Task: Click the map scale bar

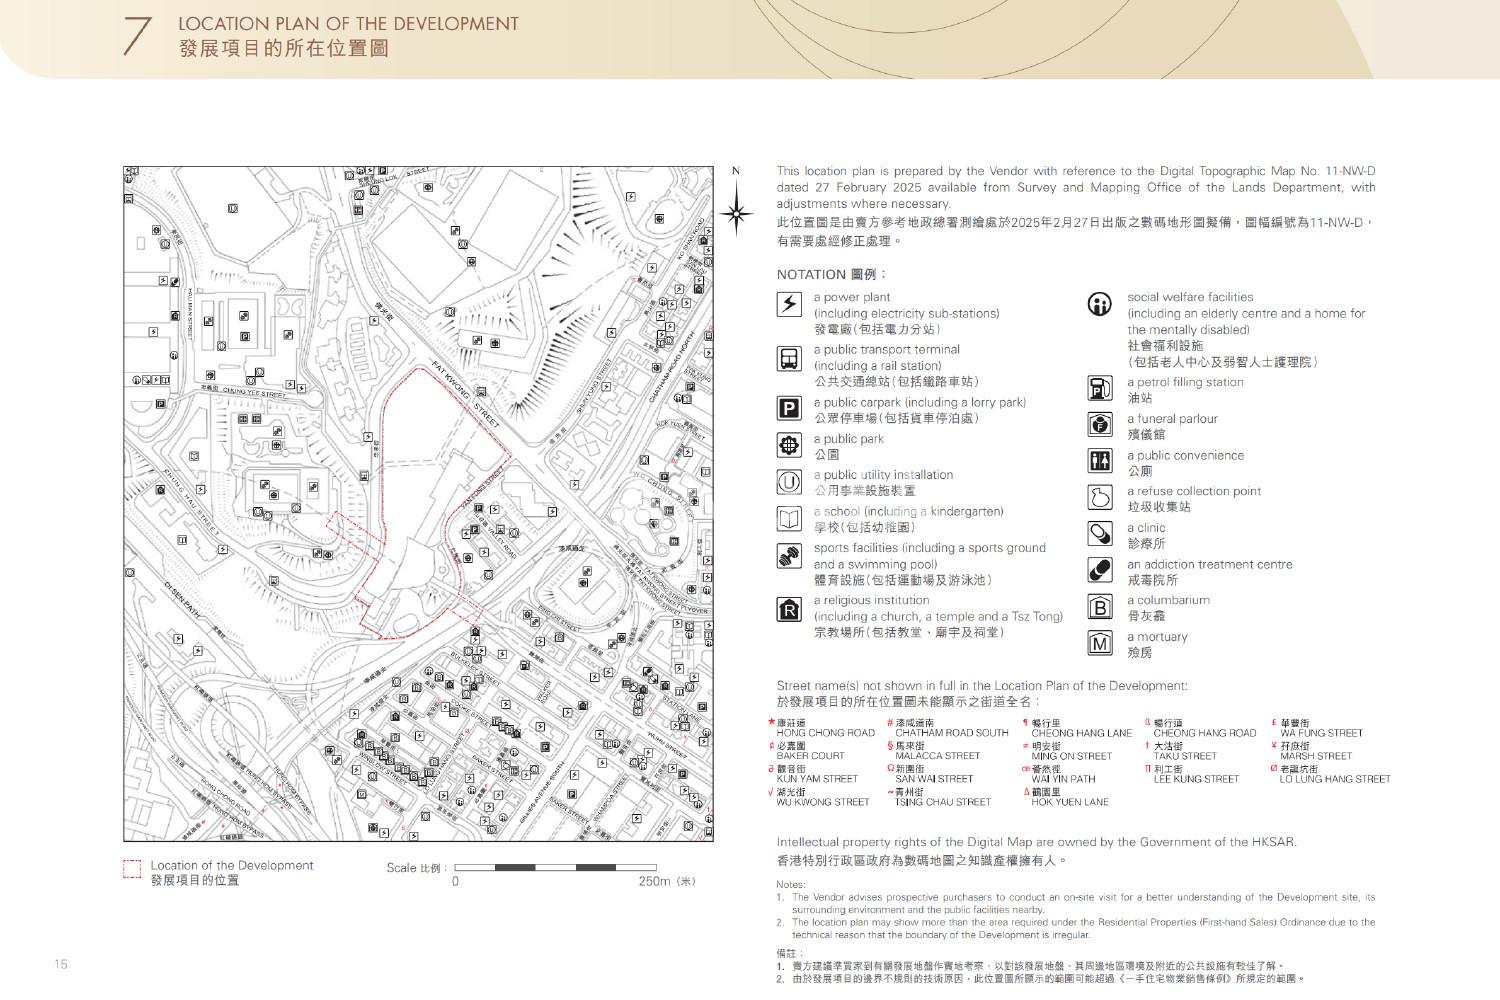Action: click(x=556, y=867)
